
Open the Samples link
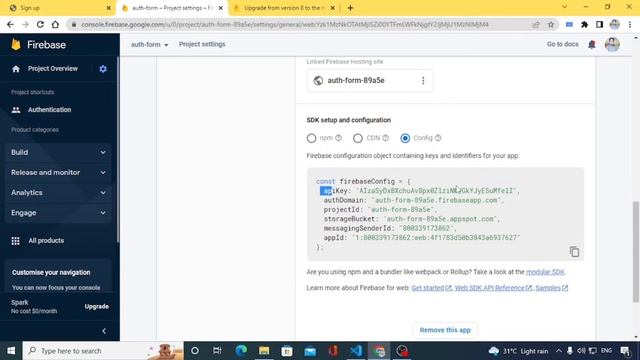point(551,288)
